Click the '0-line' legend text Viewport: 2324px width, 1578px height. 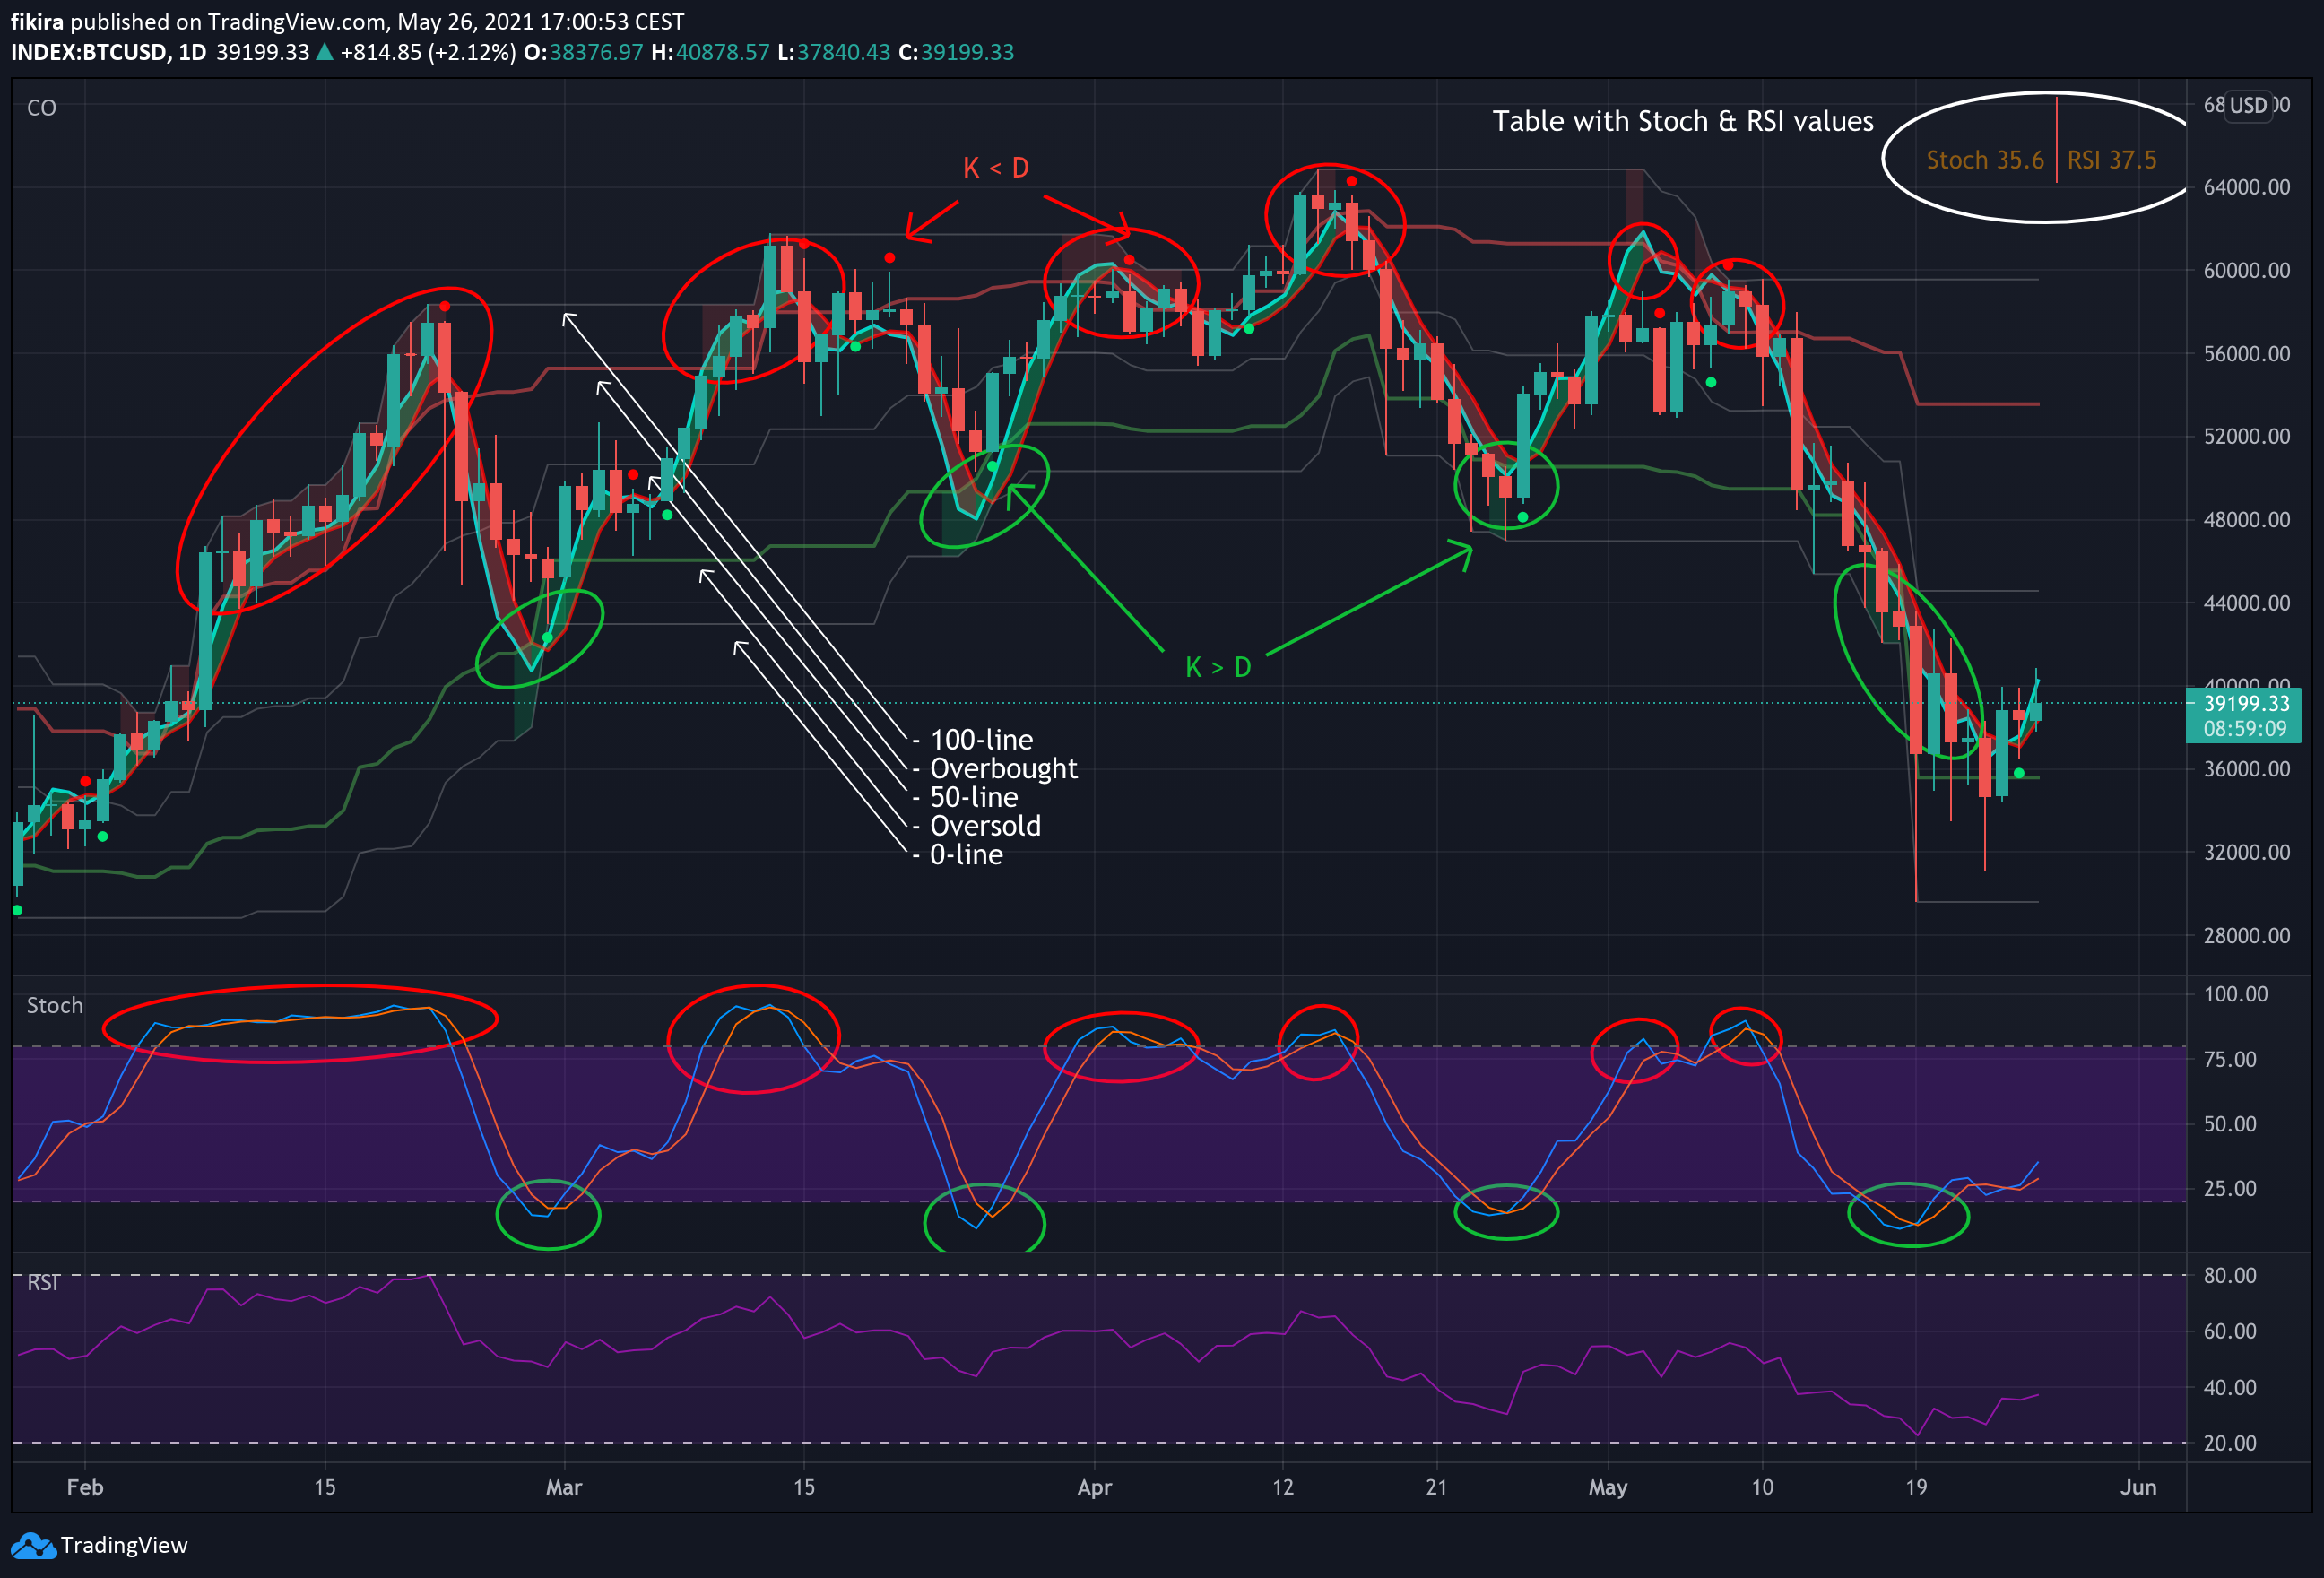(x=966, y=855)
